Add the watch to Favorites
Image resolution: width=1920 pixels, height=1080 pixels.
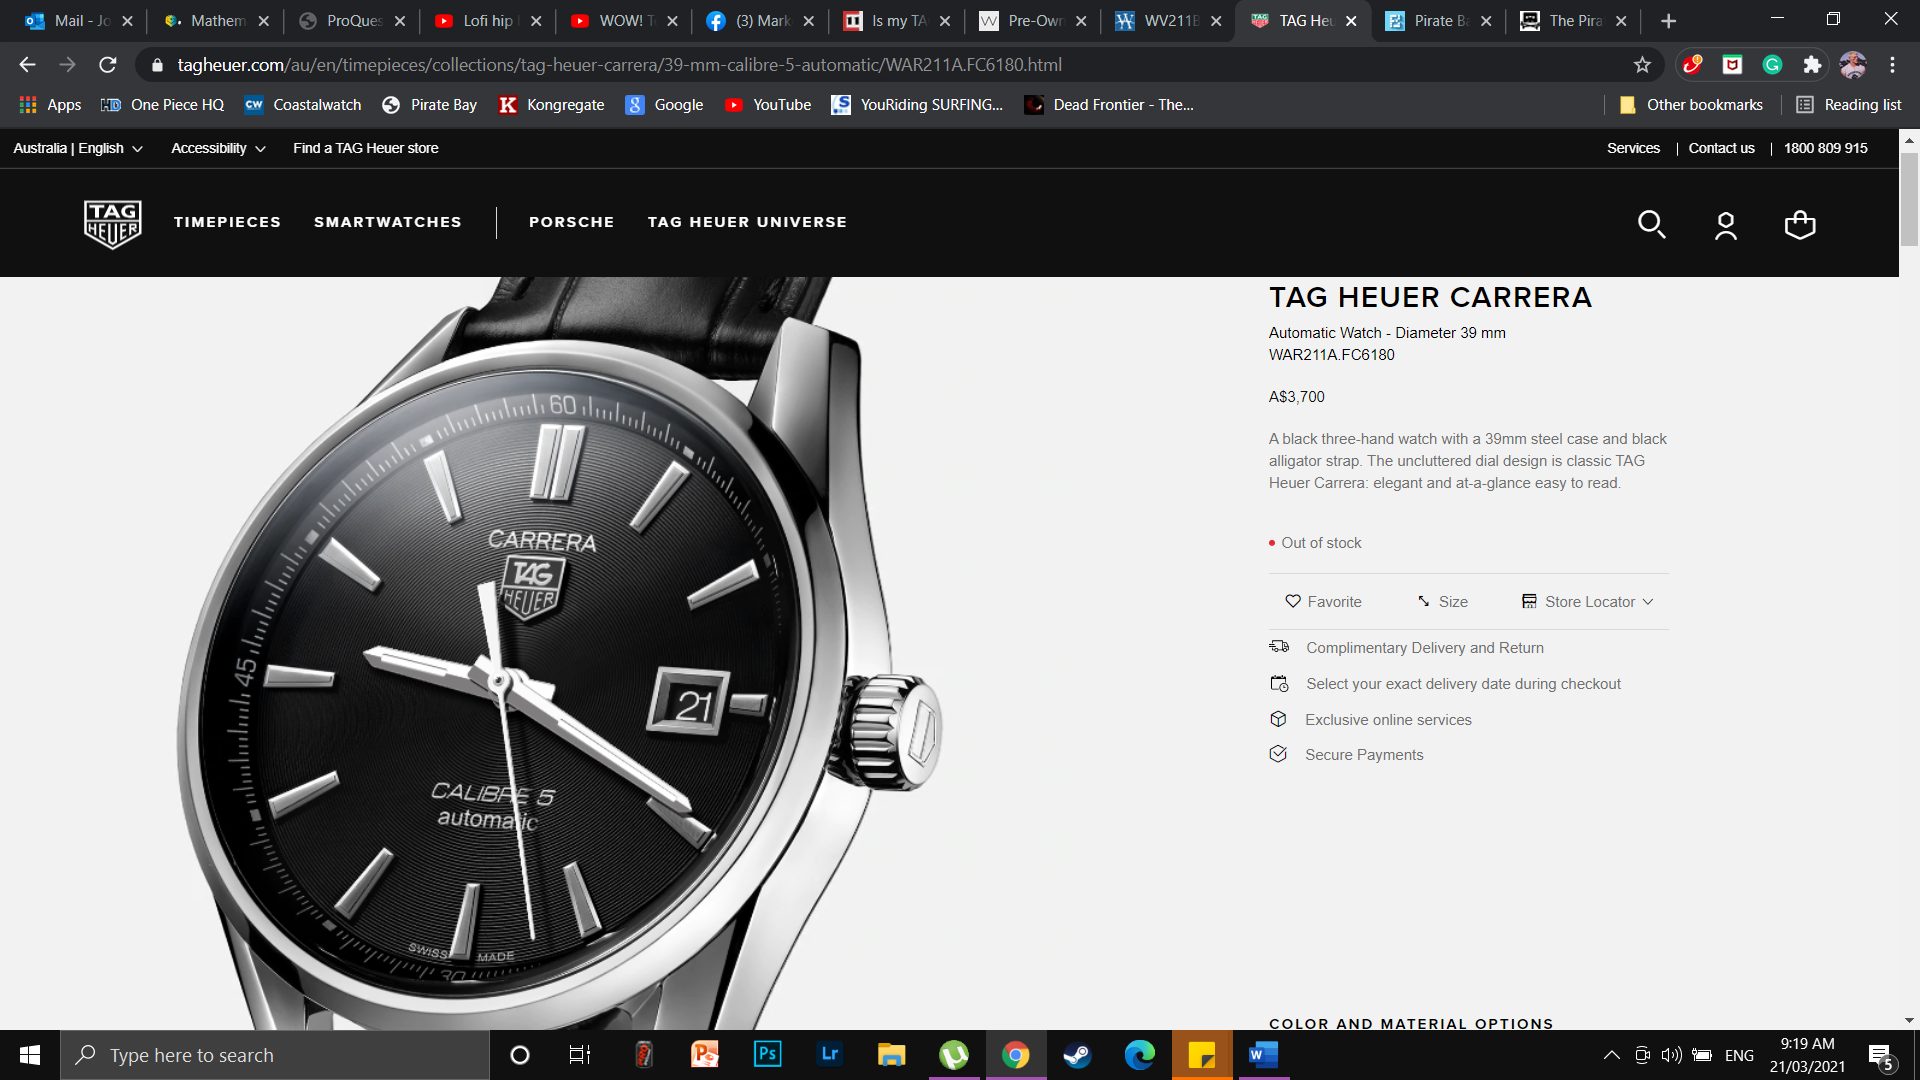(1323, 602)
